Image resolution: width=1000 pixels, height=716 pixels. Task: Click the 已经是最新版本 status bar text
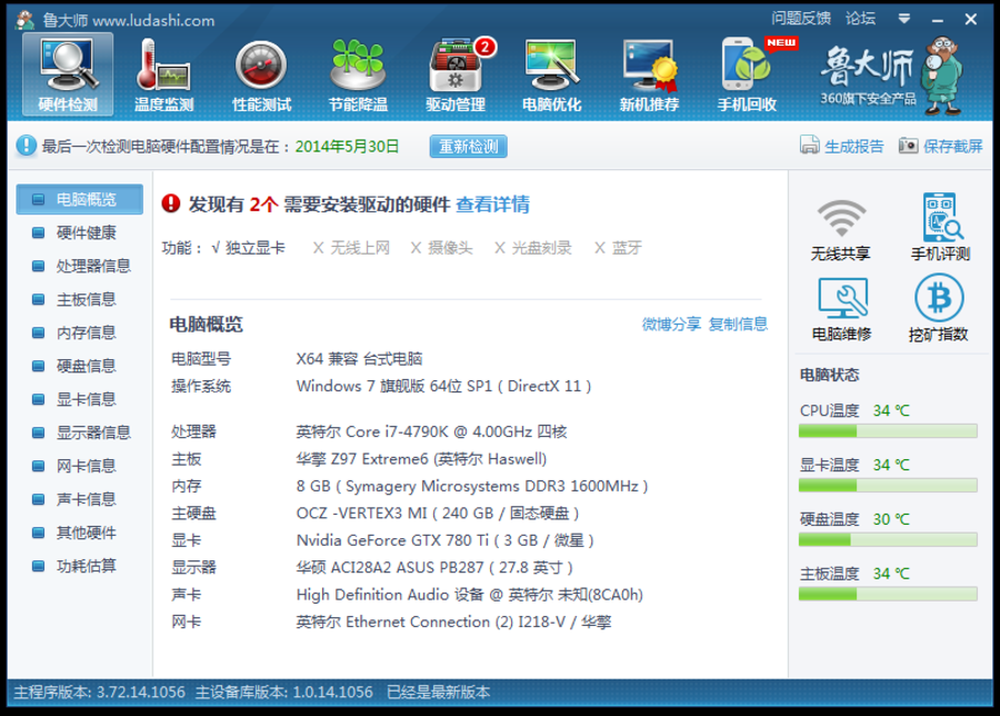pyautogui.click(x=438, y=692)
